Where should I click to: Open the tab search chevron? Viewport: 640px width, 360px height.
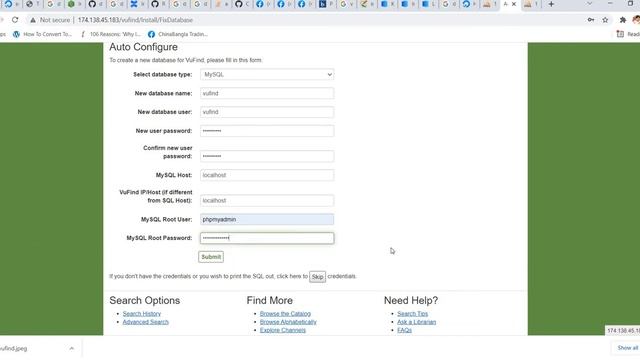pyautogui.click(x=589, y=4)
